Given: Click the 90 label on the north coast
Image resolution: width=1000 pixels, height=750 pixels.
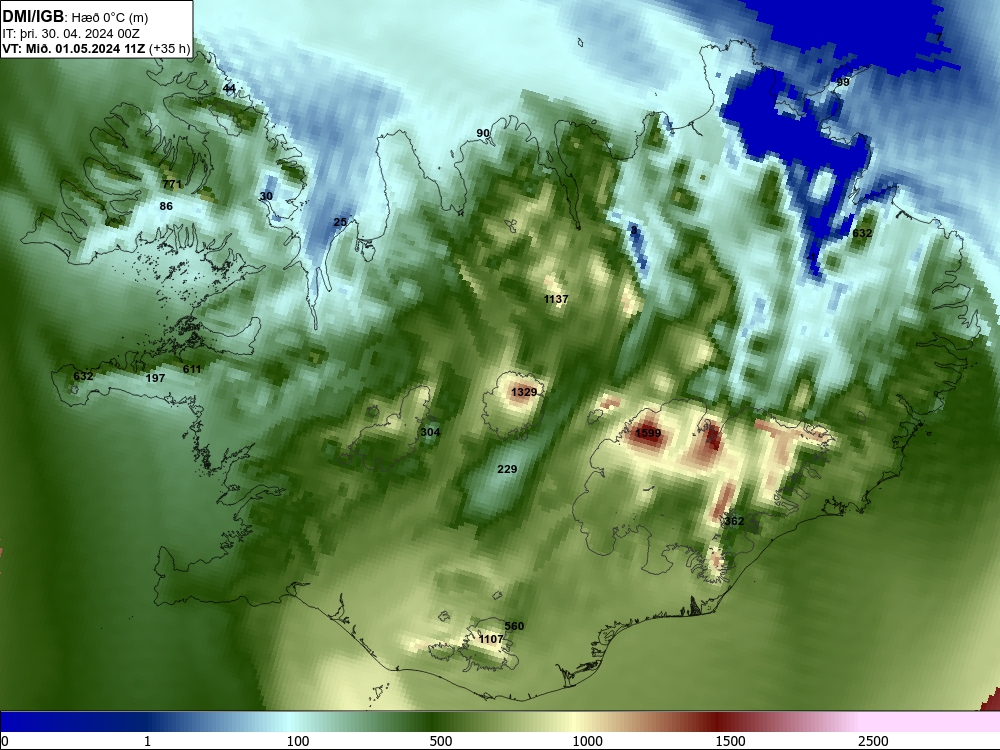Looking at the screenshot, I should pyautogui.click(x=483, y=133).
